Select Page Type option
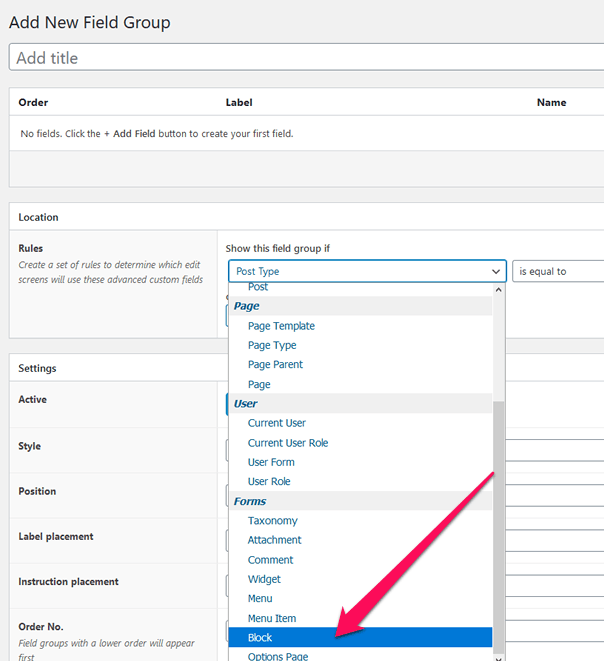Screen dimensions: 604x661 272,345
